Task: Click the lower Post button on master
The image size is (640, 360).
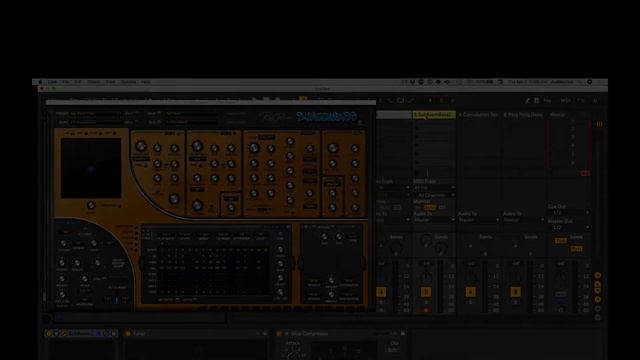Action: [x=577, y=249]
